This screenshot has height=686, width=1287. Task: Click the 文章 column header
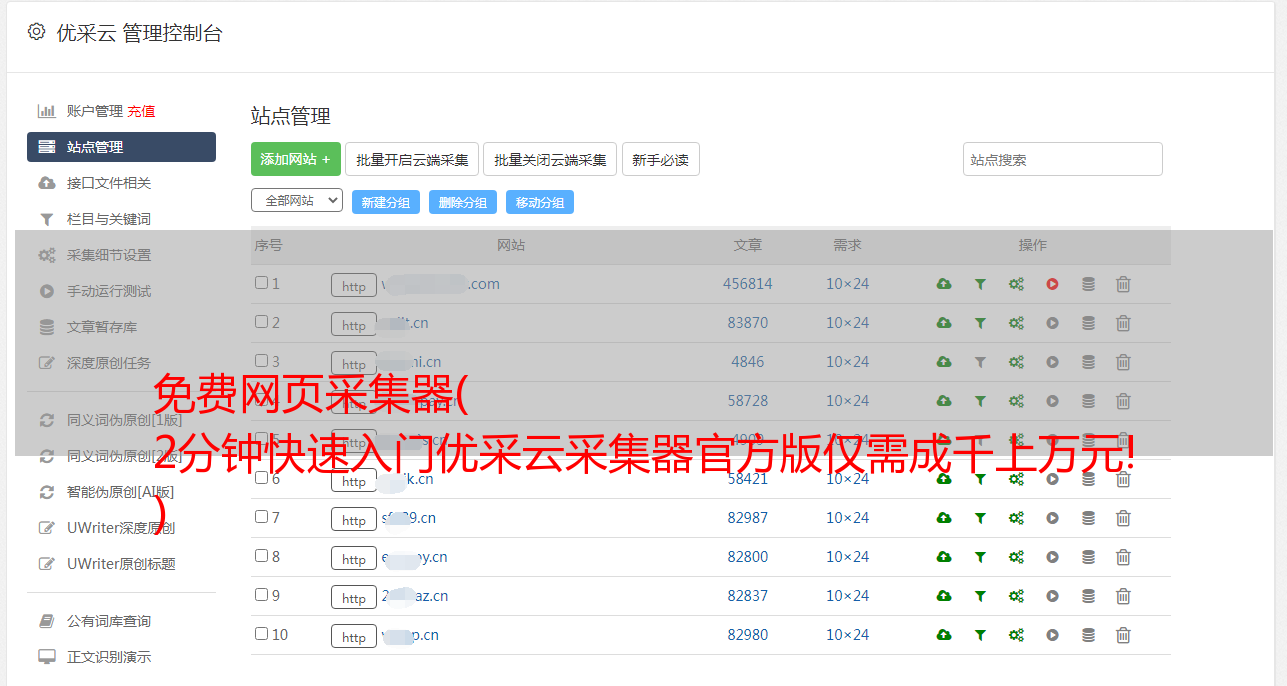click(748, 245)
